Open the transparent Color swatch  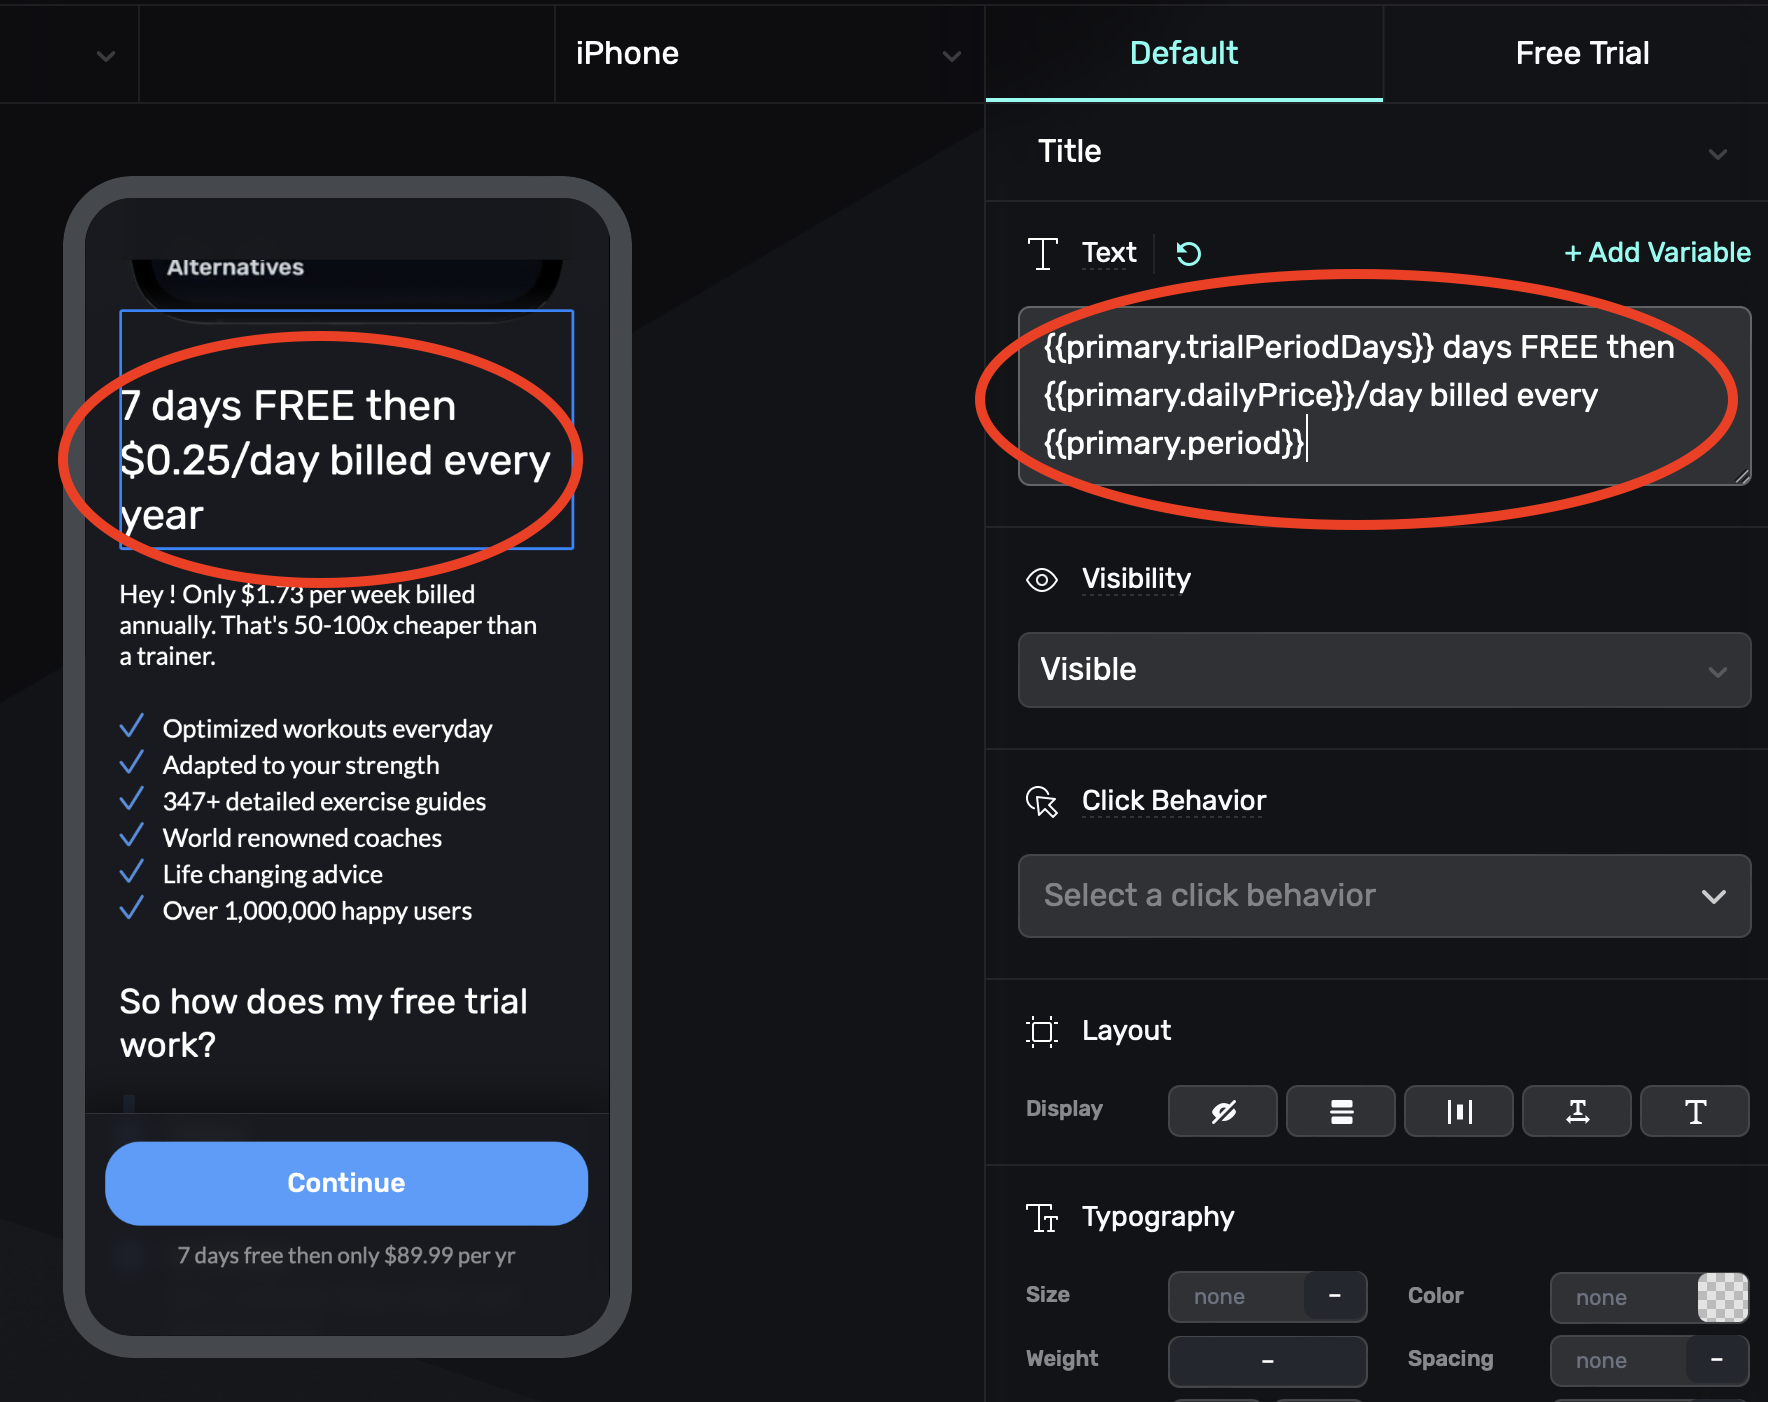[x=1722, y=1297]
